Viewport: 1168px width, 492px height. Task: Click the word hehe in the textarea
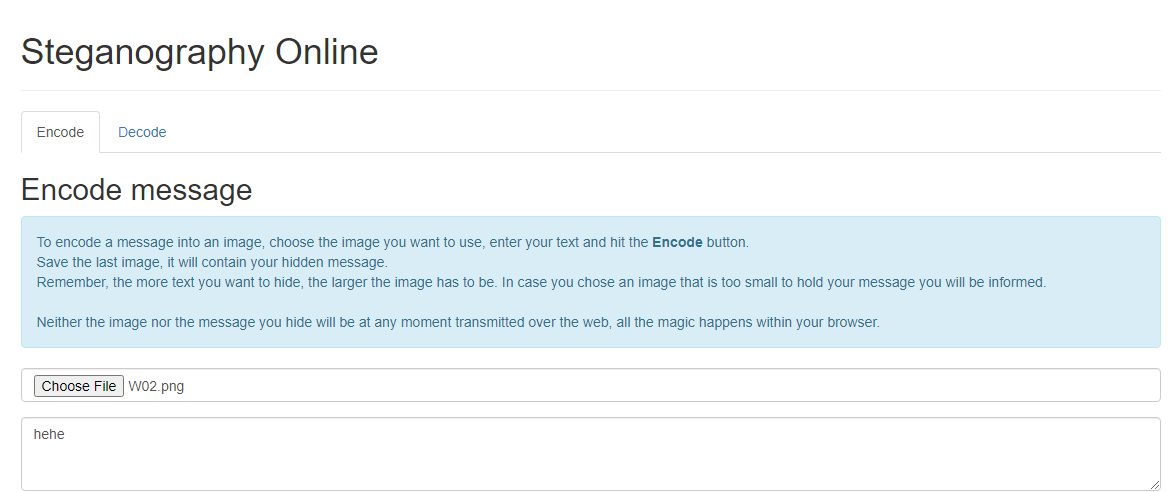pos(49,434)
